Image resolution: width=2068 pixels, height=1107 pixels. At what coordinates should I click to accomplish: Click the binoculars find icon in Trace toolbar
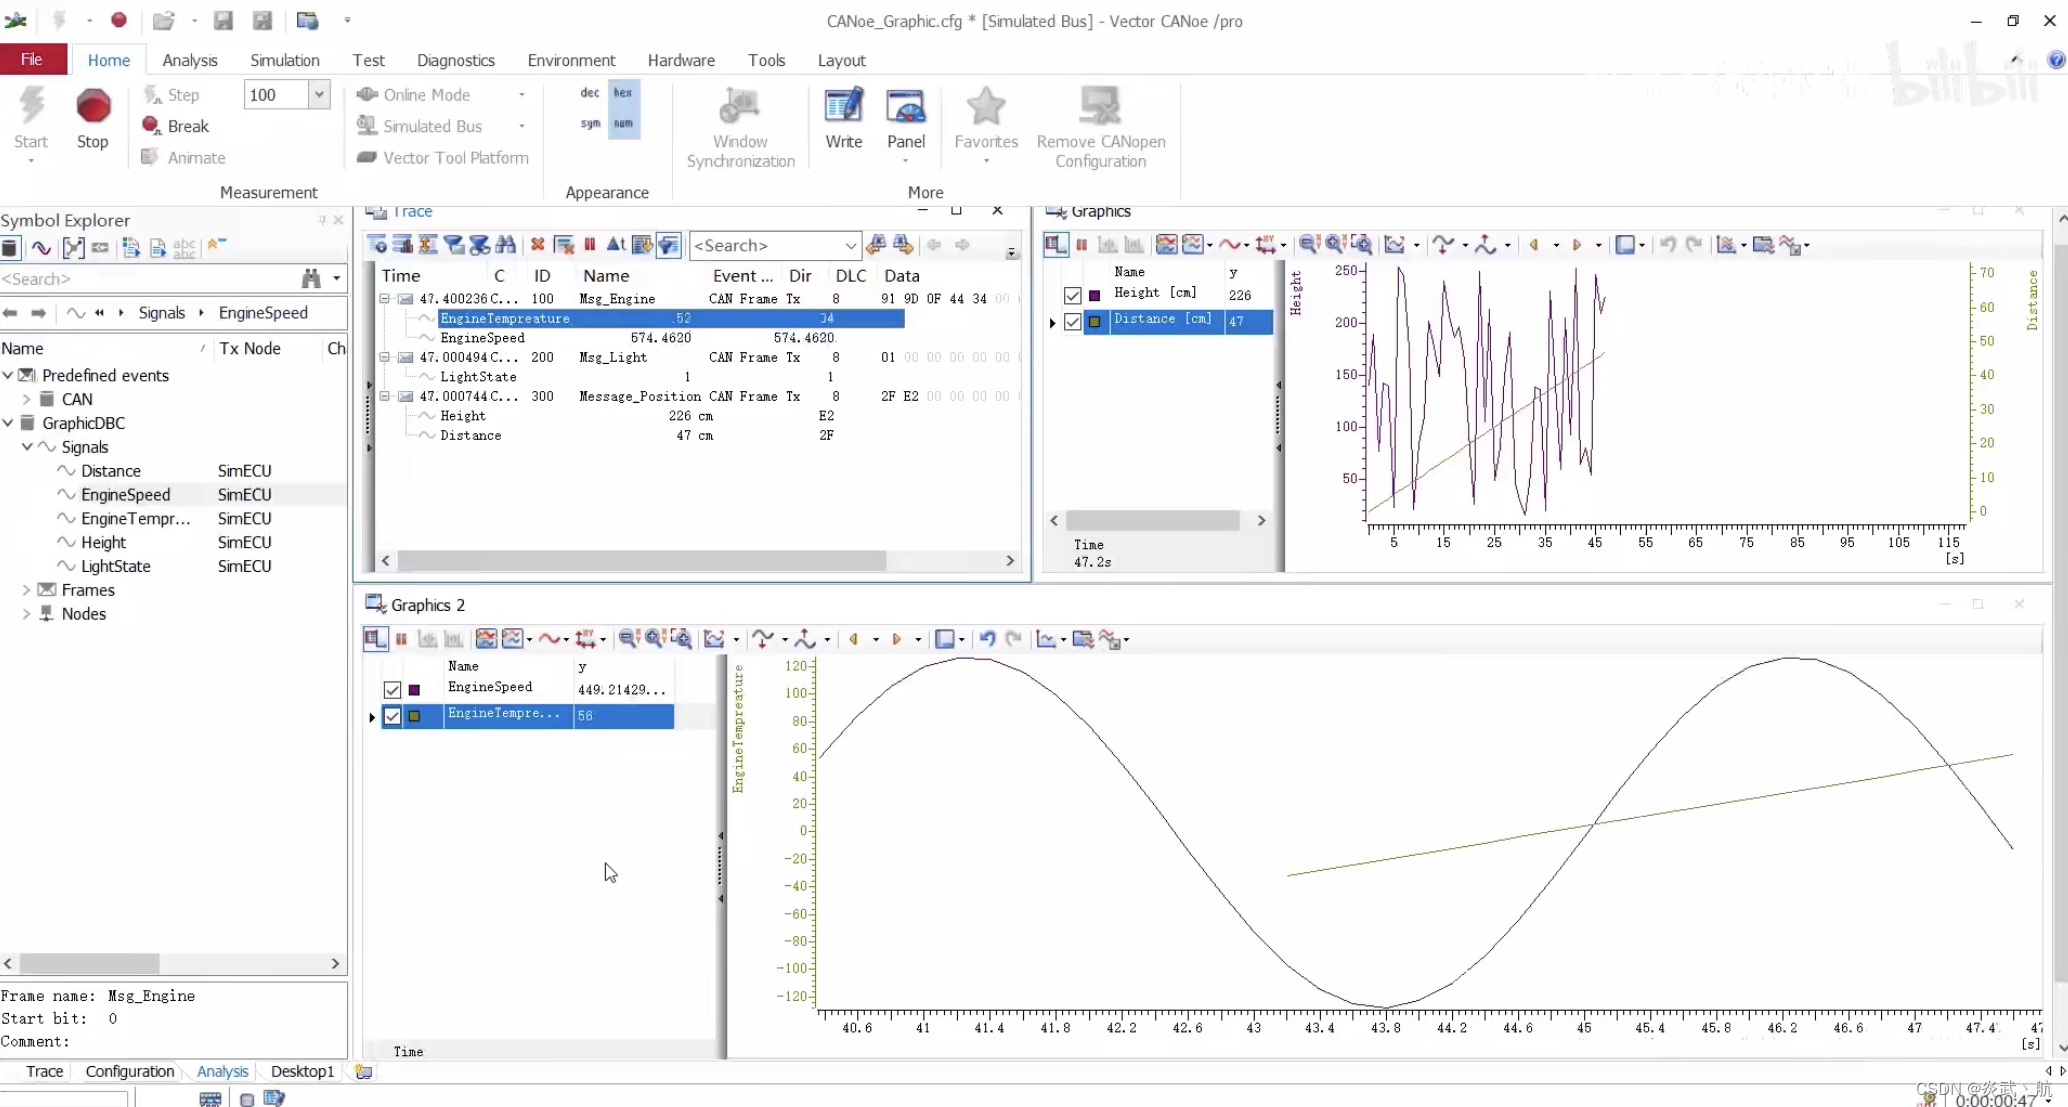click(506, 245)
